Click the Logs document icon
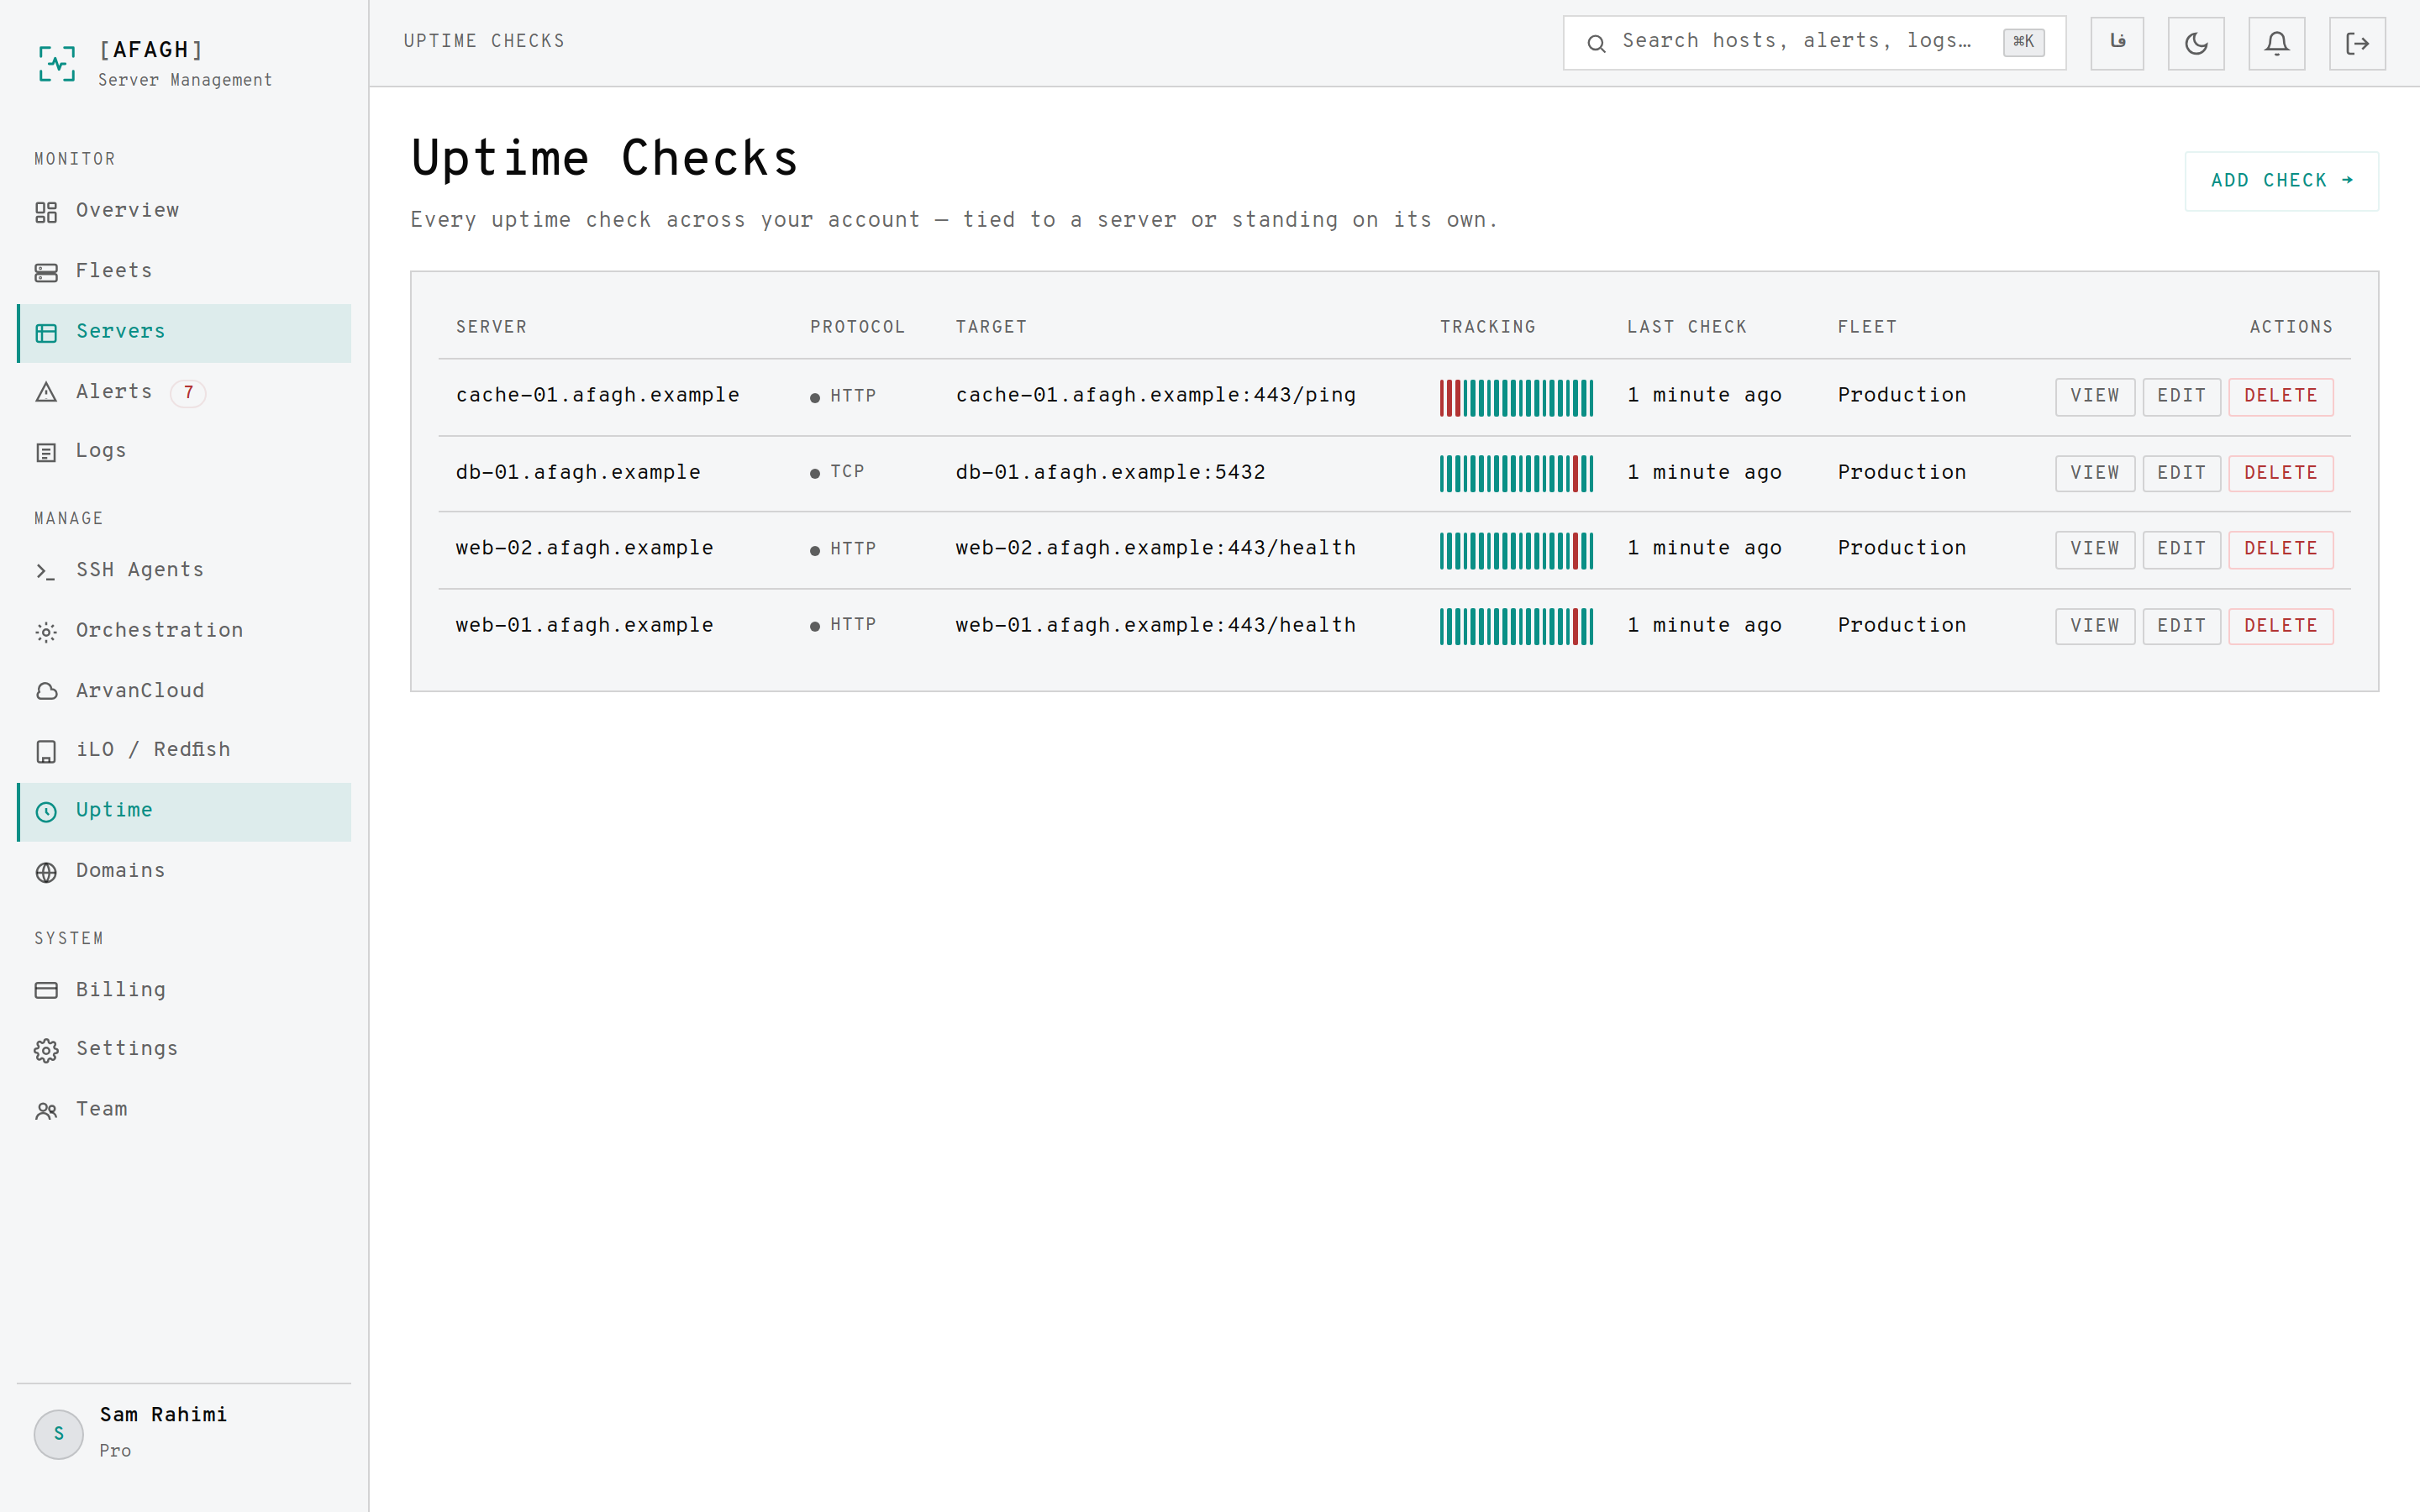Screen dimensions: 2420x1512 pyautogui.click(x=46, y=452)
